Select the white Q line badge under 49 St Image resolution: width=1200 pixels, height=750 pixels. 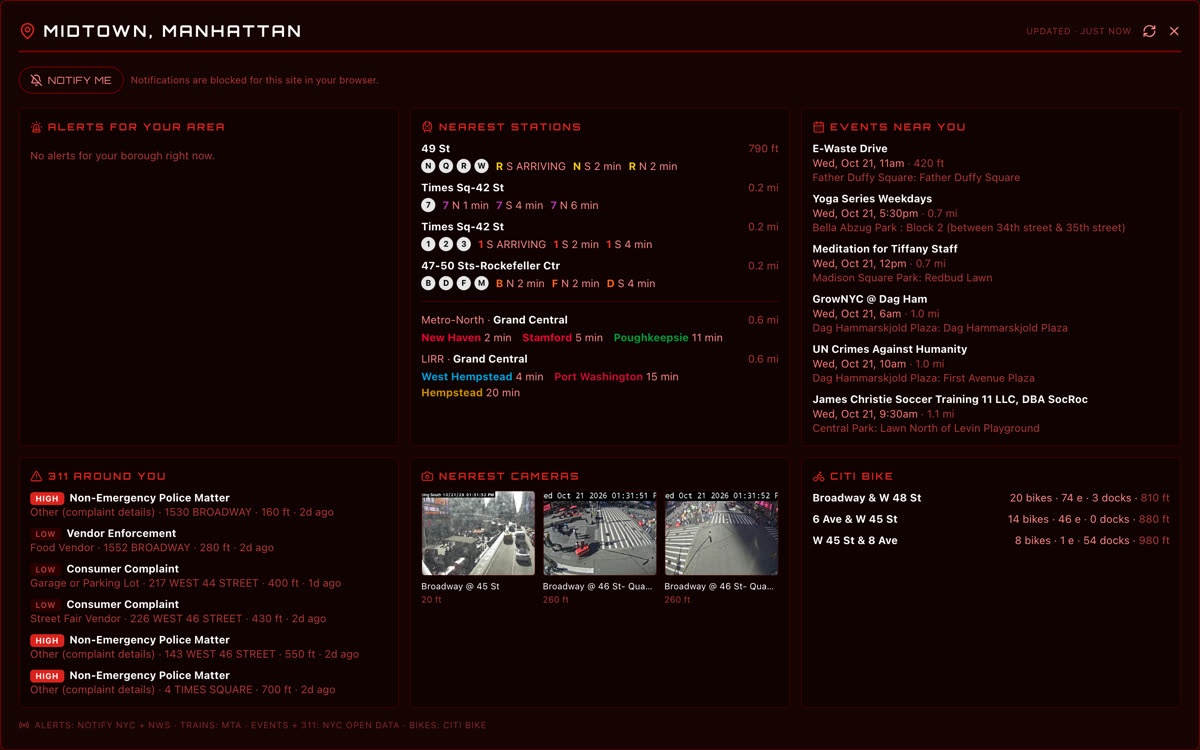(x=446, y=166)
